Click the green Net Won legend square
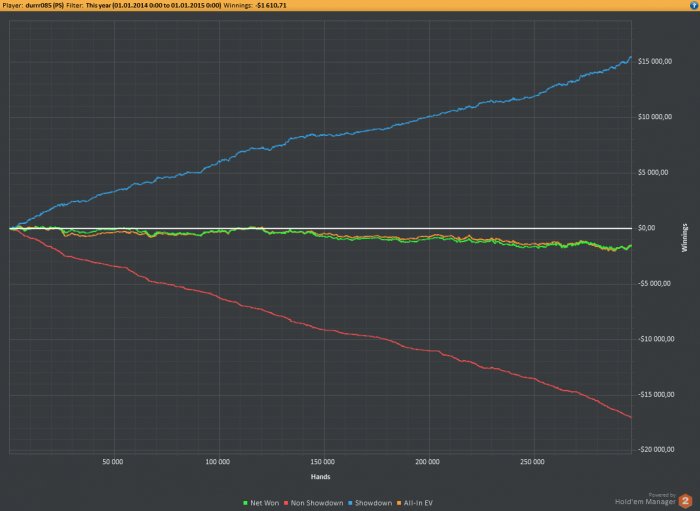This screenshot has height=511, width=700. (245, 503)
